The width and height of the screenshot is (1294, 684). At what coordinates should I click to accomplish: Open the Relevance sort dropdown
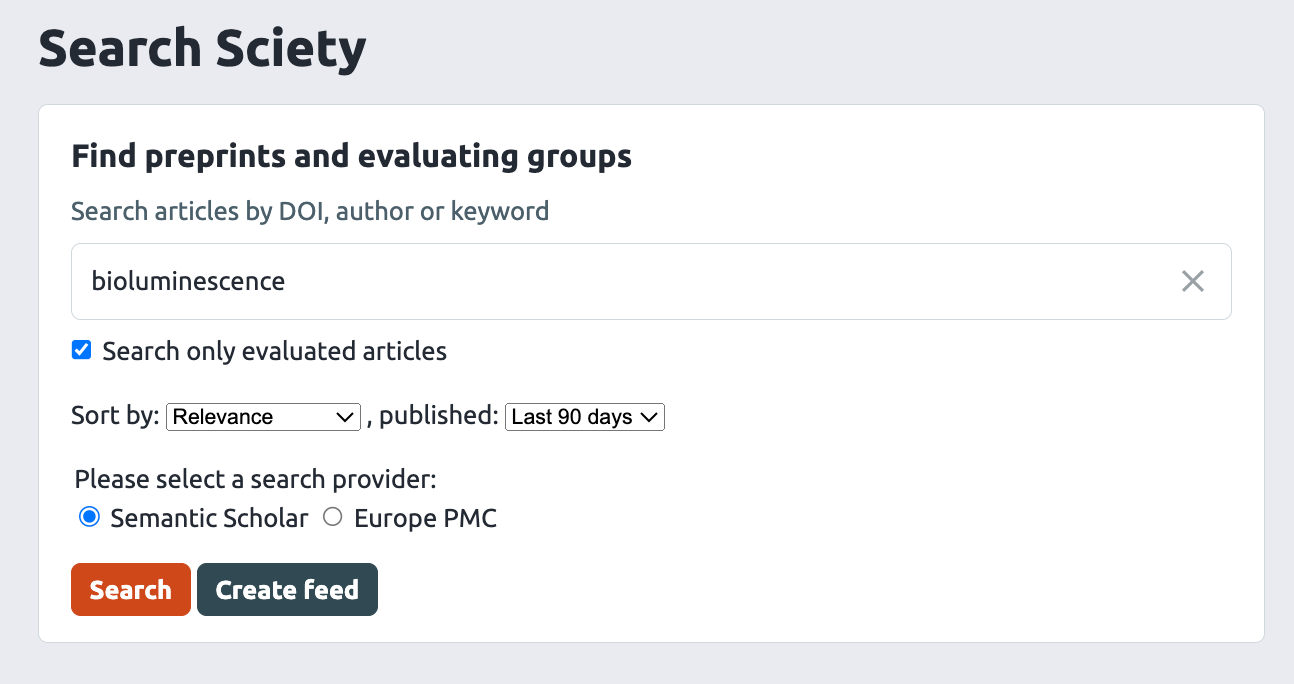point(263,417)
